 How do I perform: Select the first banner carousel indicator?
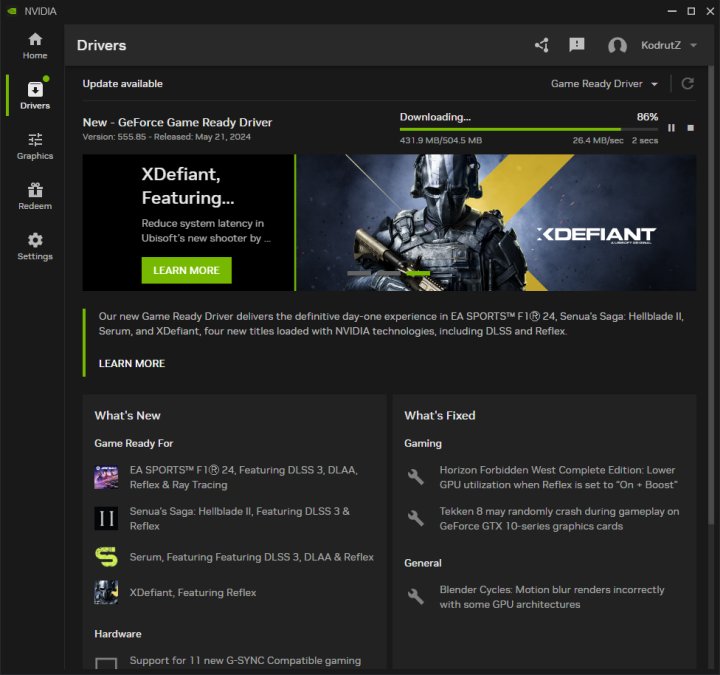[359, 273]
